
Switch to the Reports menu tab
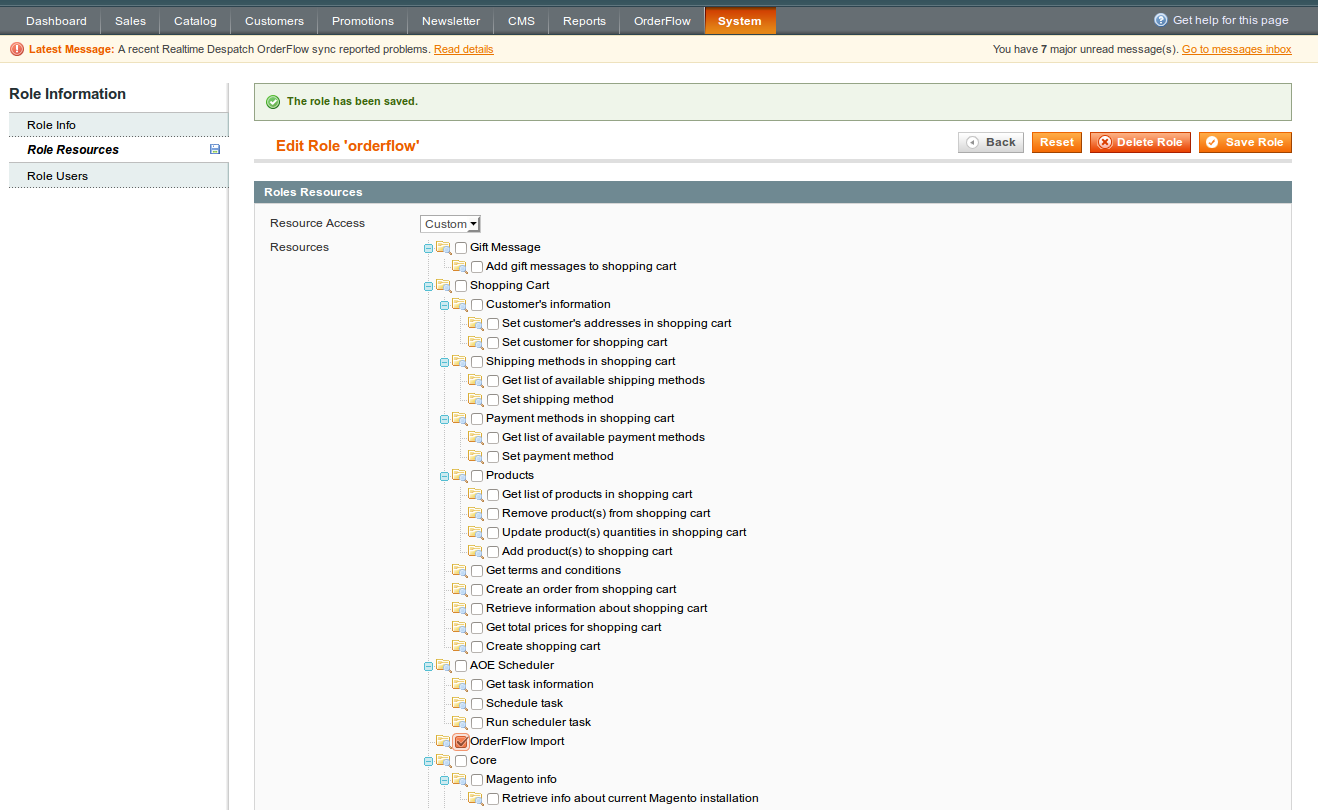[x=583, y=20]
